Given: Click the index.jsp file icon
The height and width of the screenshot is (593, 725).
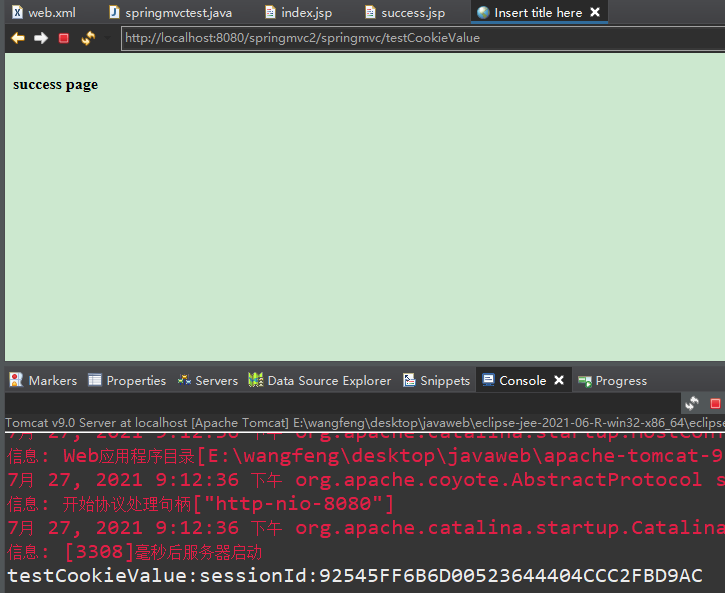Looking at the screenshot, I should click(270, 12).
